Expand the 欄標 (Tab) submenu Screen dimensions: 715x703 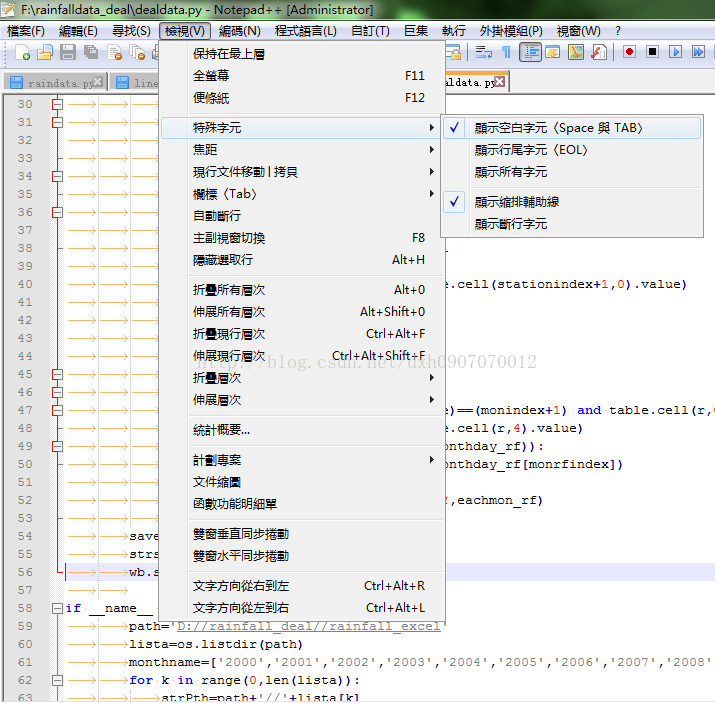click(302, 194)
